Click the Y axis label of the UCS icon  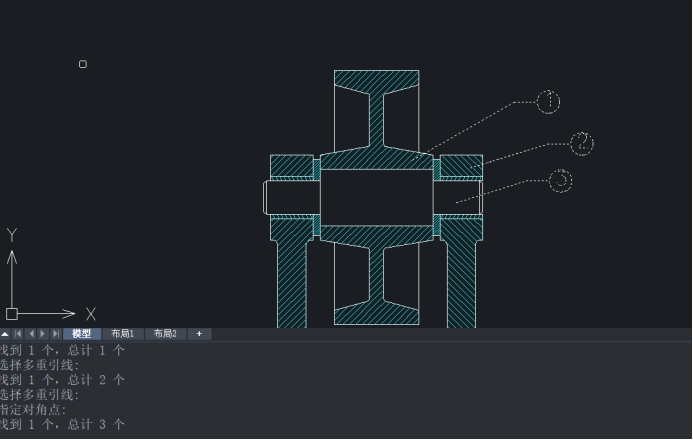click(x=12, y=235)
